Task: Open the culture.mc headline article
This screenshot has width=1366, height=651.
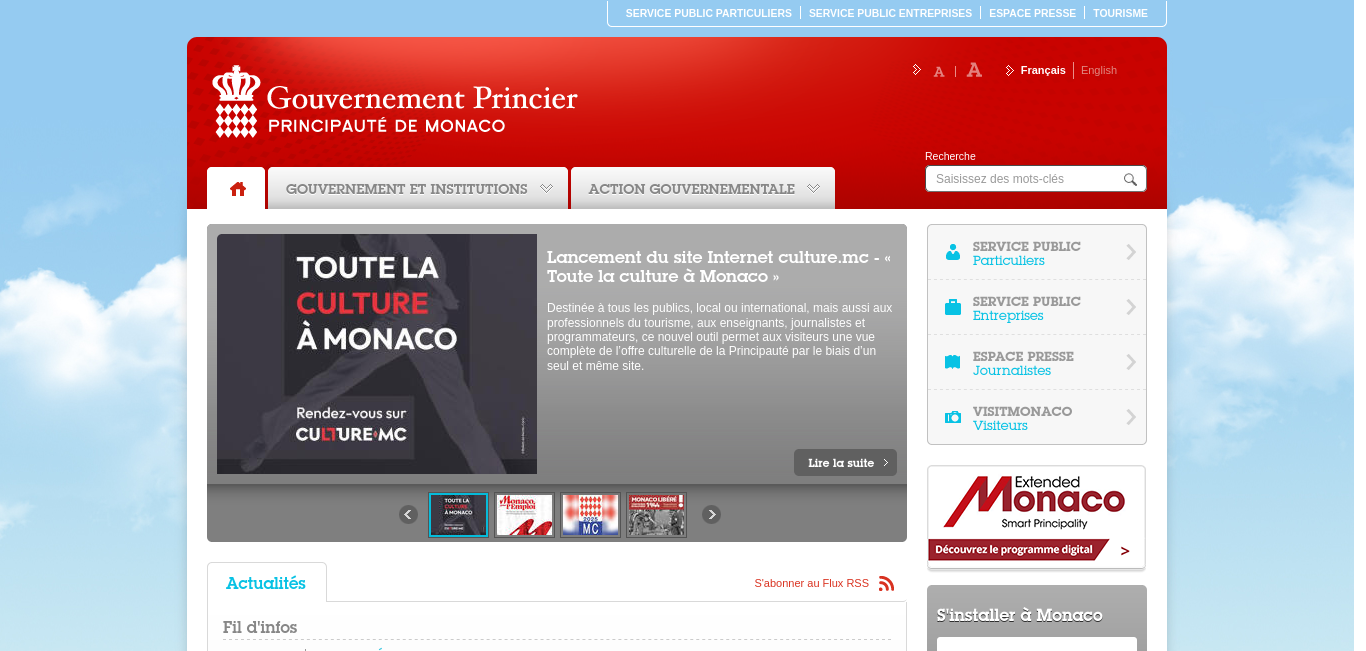Action: (719, 266)
